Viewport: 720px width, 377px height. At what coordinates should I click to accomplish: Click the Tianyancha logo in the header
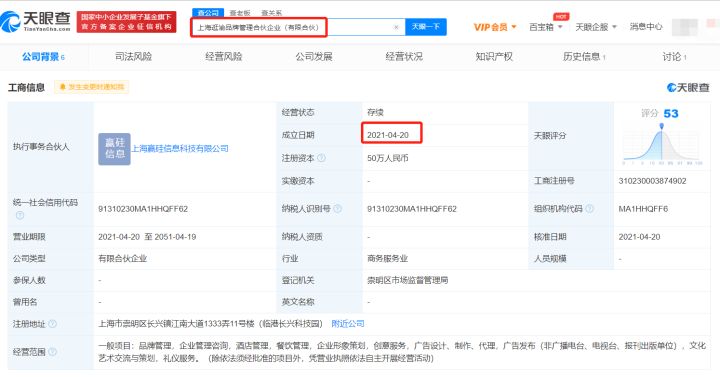pyautogui.click(x=35, y=22)
